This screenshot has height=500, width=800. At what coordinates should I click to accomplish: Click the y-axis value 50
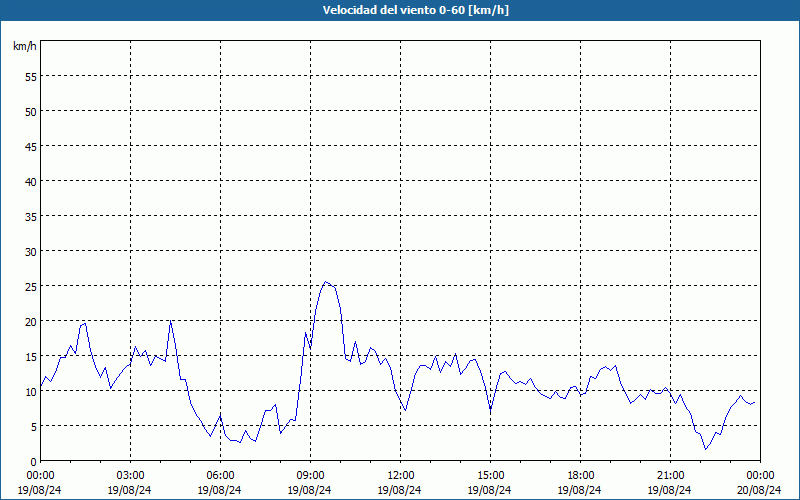(x=31, y=112)
